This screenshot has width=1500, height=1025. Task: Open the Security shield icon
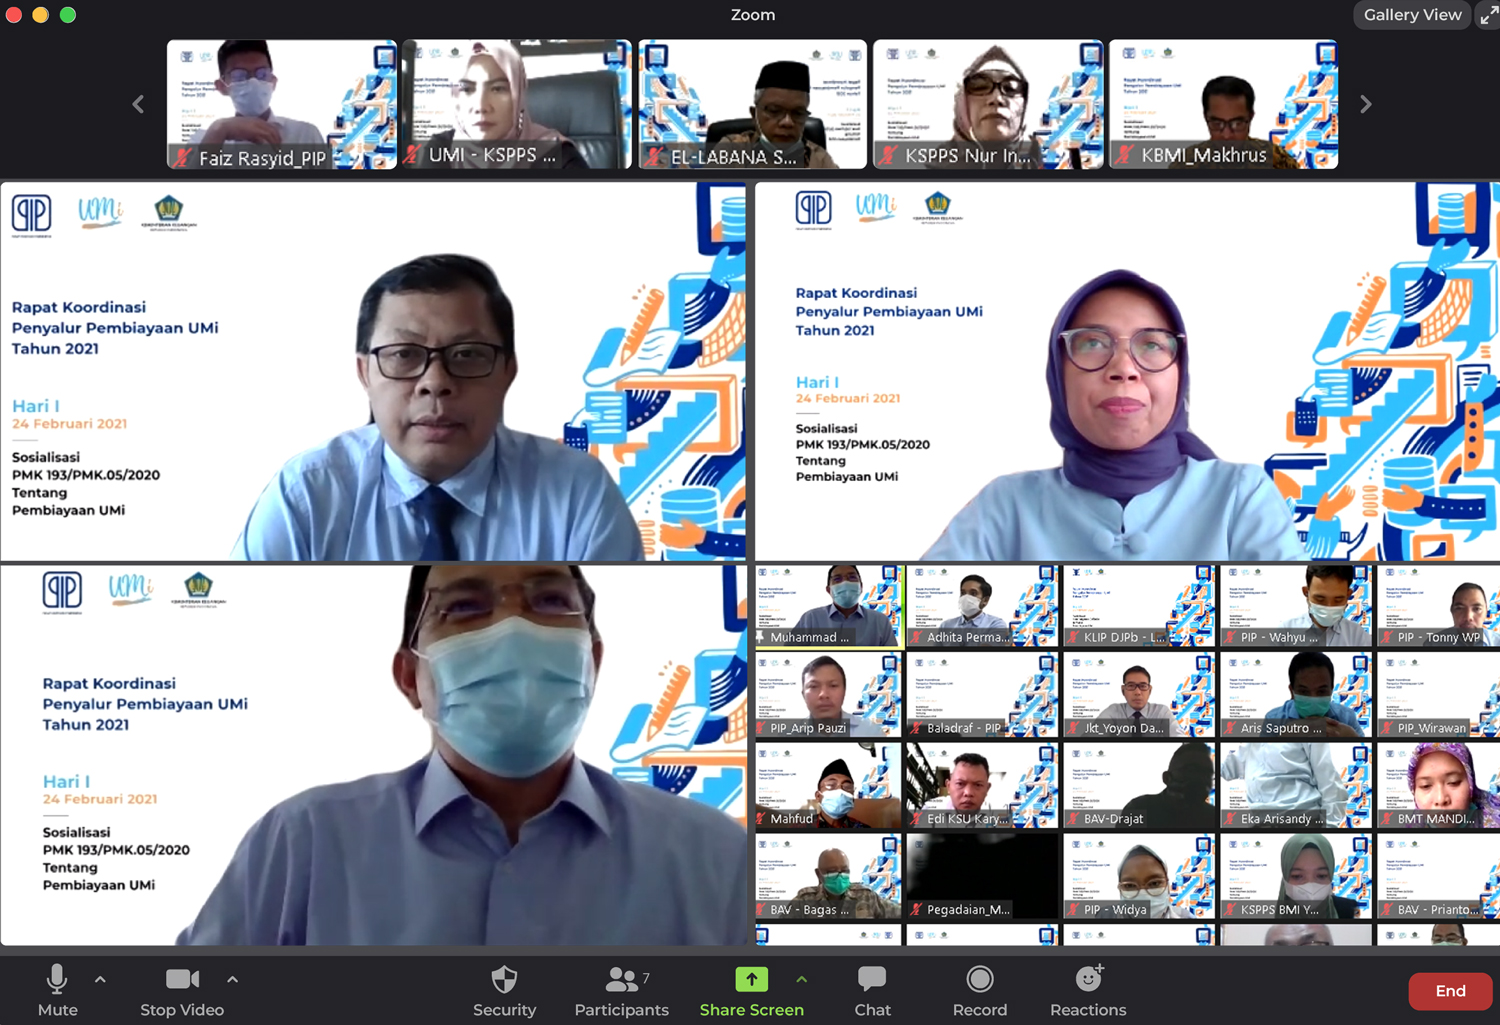tap(504, 980)
